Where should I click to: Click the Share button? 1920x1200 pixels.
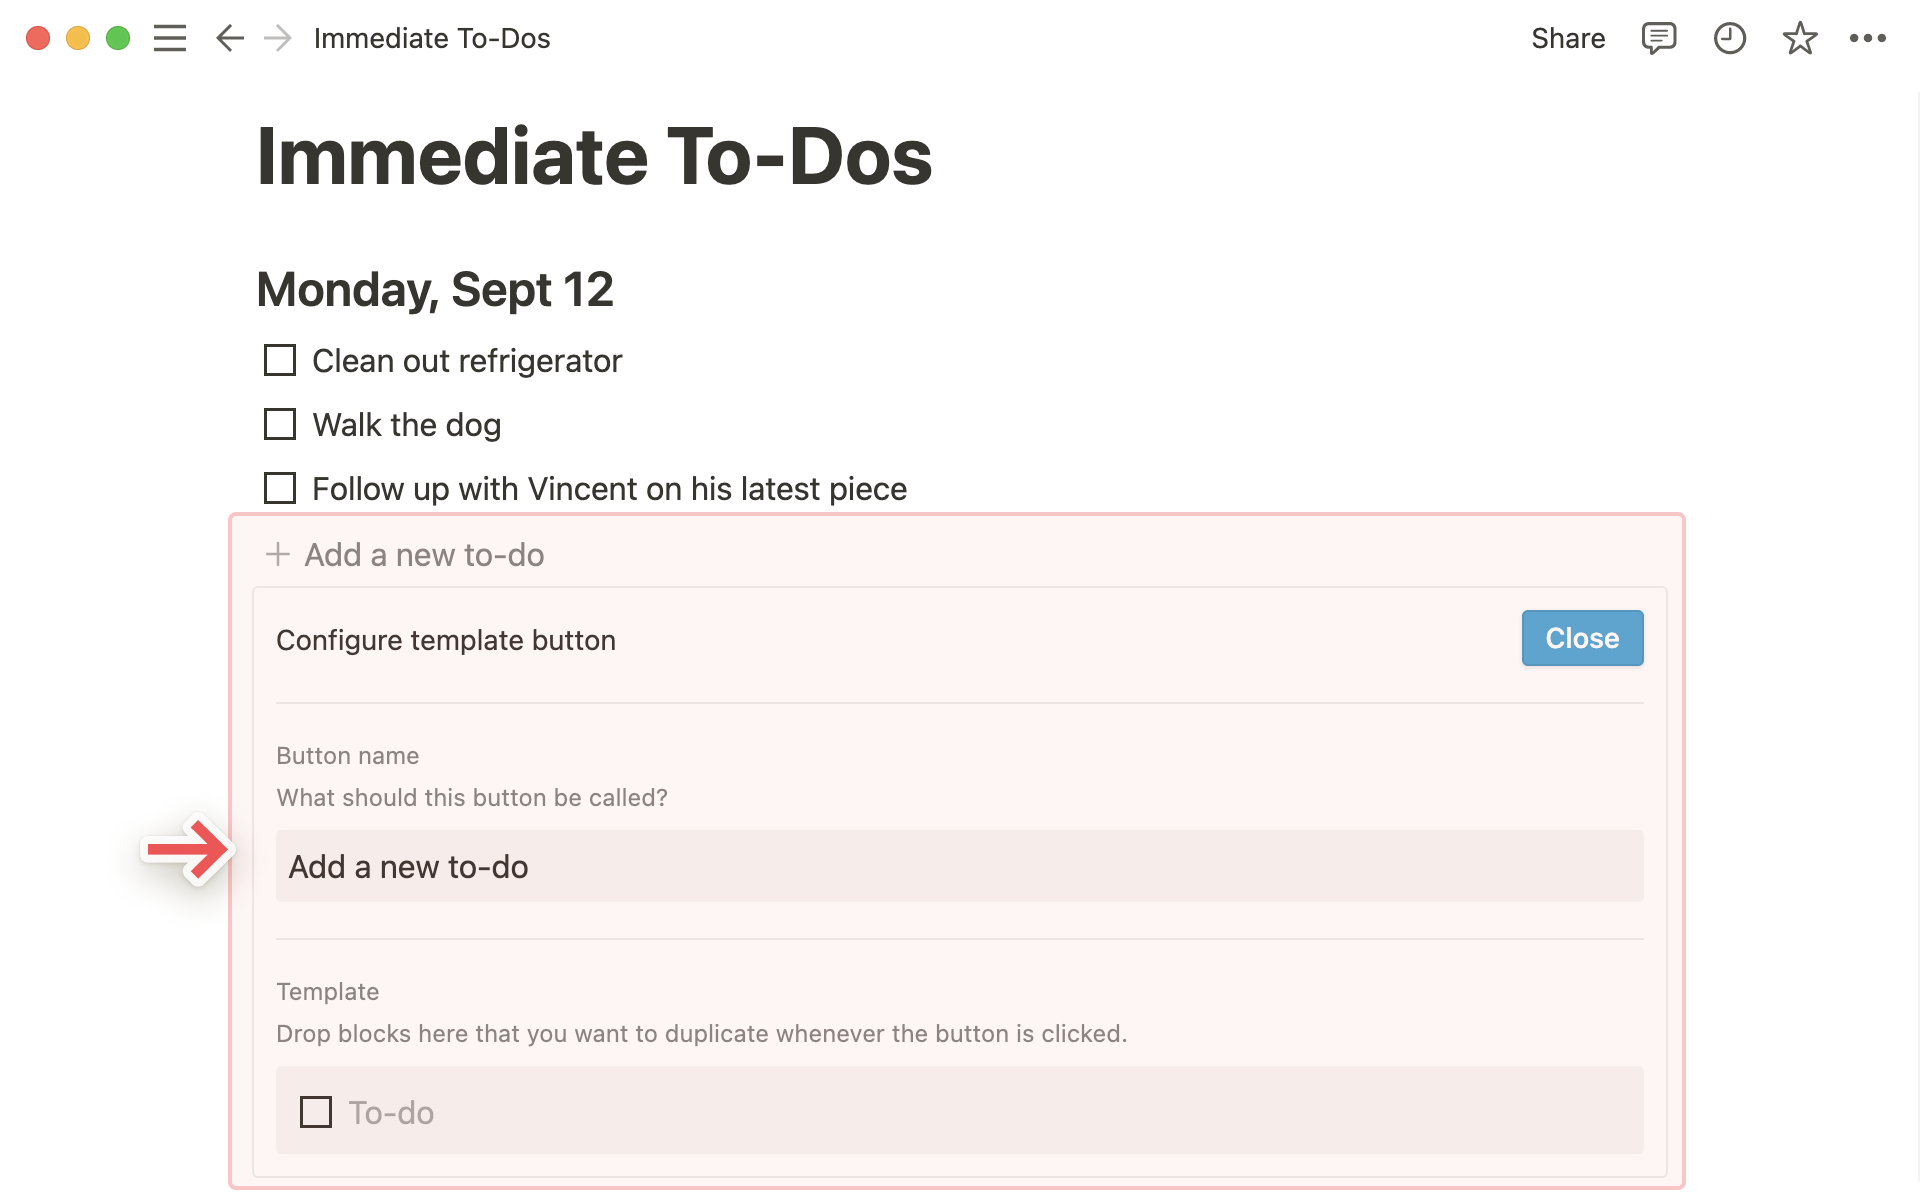coord(1567,39)
